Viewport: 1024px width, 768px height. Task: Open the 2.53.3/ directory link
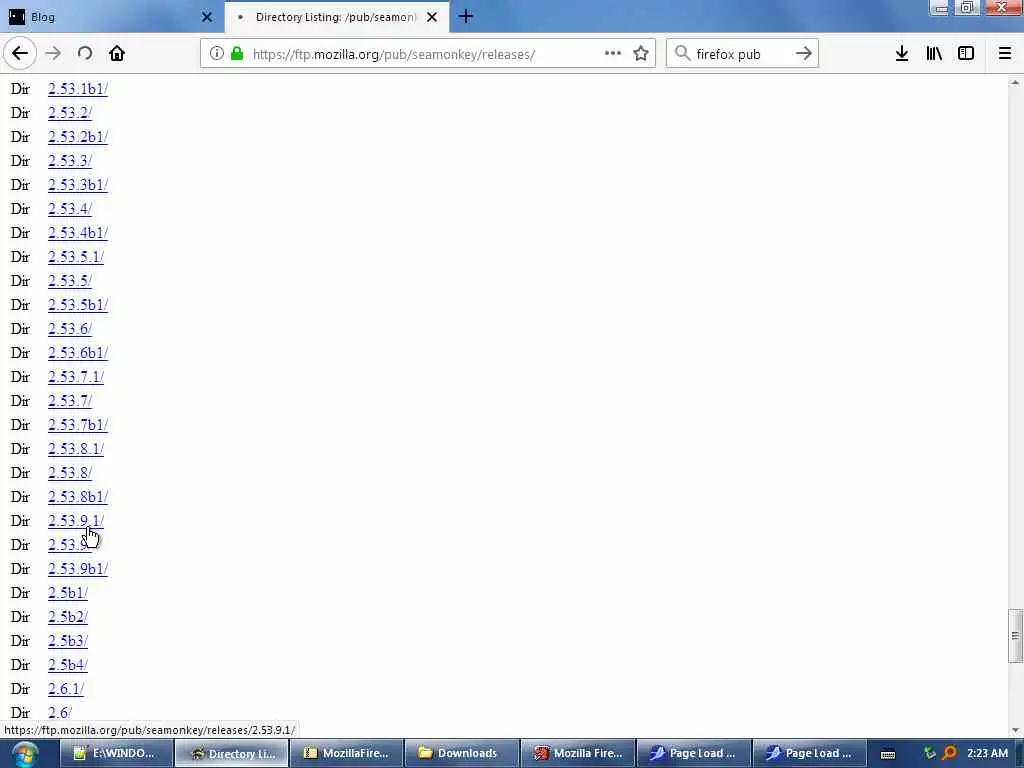pos(70,161)
